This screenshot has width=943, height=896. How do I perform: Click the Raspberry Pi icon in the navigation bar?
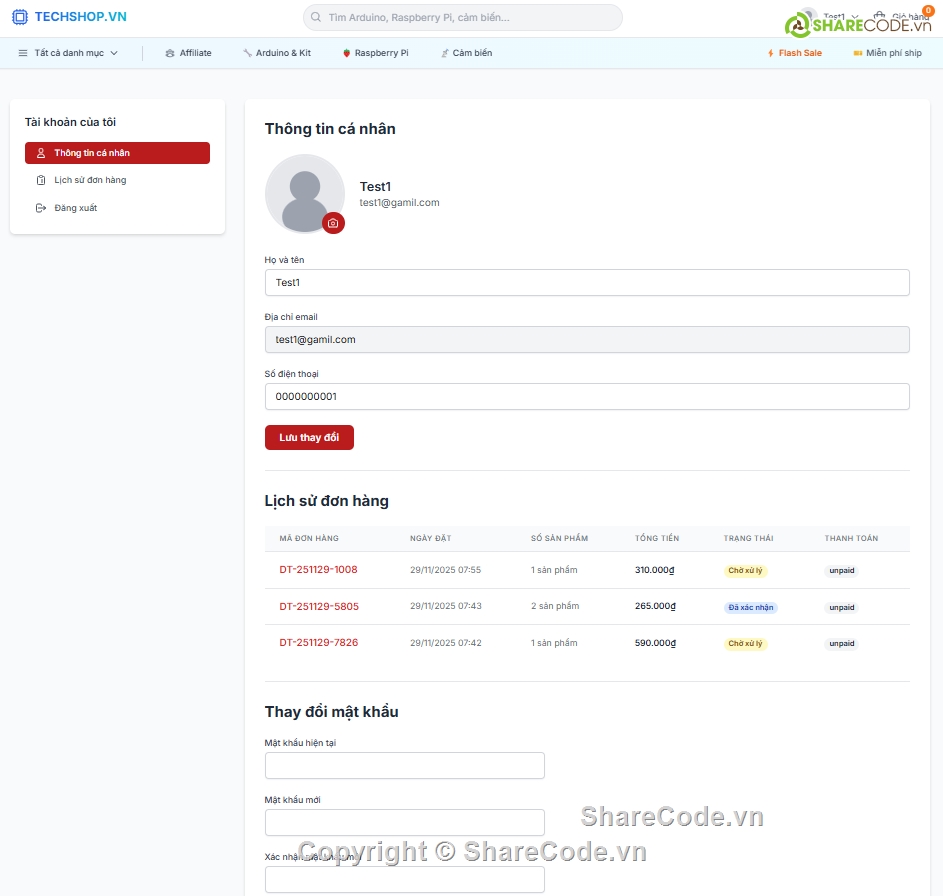point(345,52)
